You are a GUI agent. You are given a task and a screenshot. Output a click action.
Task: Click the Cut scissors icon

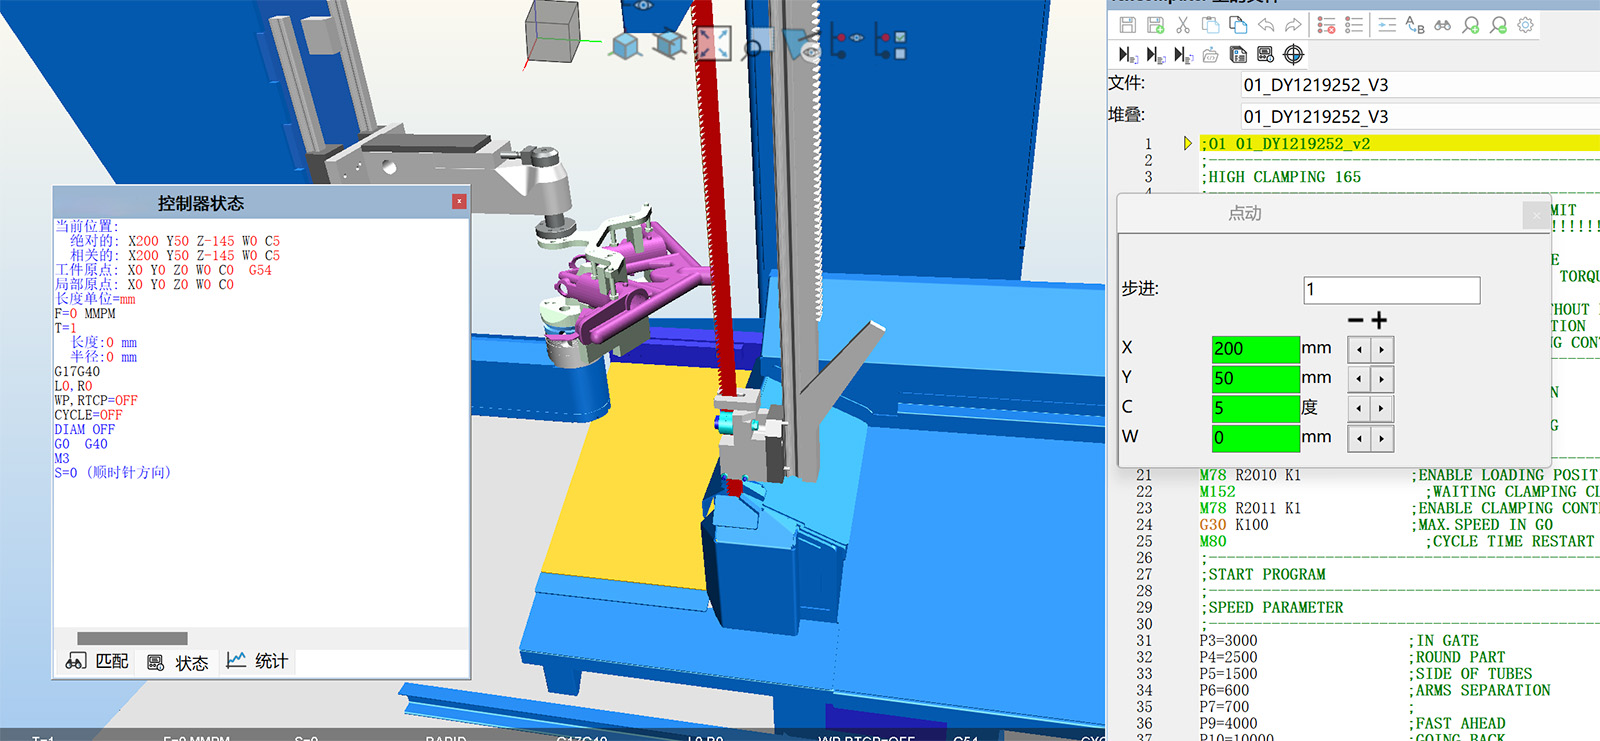(1183, 25)
